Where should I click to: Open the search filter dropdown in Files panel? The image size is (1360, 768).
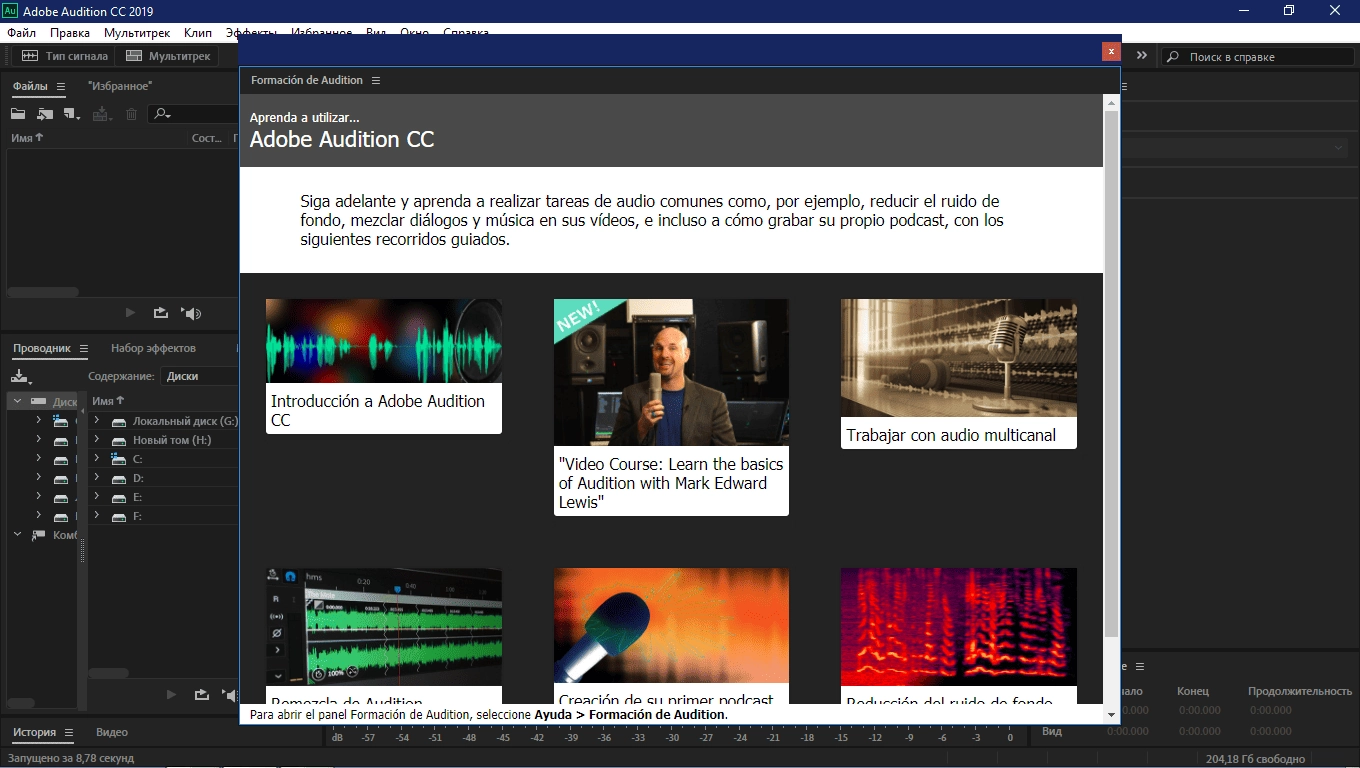coord(163,114)
